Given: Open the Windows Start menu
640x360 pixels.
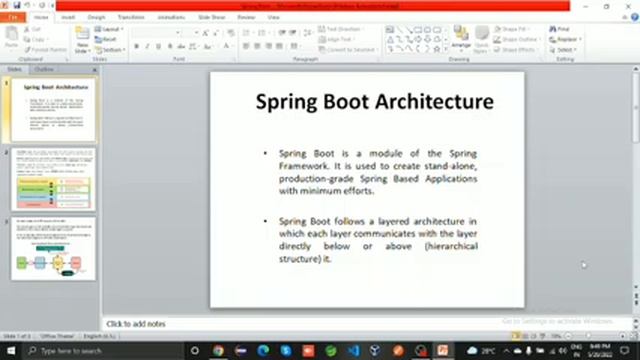Looking at the screenshot, I should click(x=11, y=351).
